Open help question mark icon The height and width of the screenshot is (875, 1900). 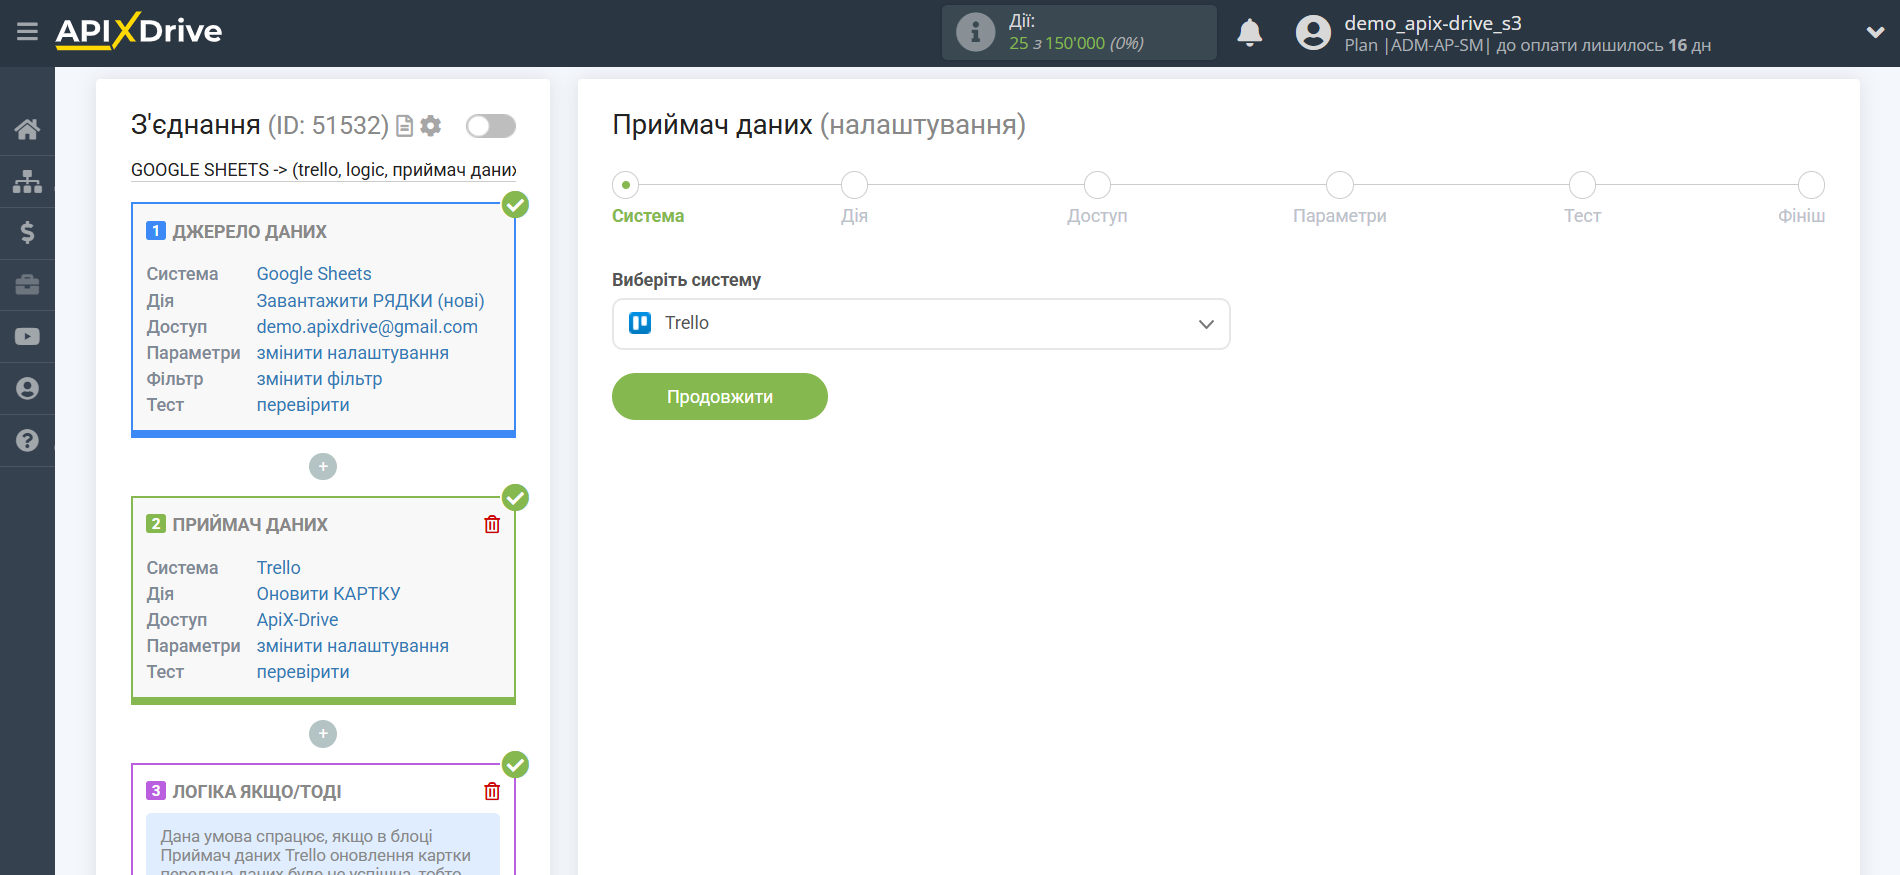pos(27,441)
